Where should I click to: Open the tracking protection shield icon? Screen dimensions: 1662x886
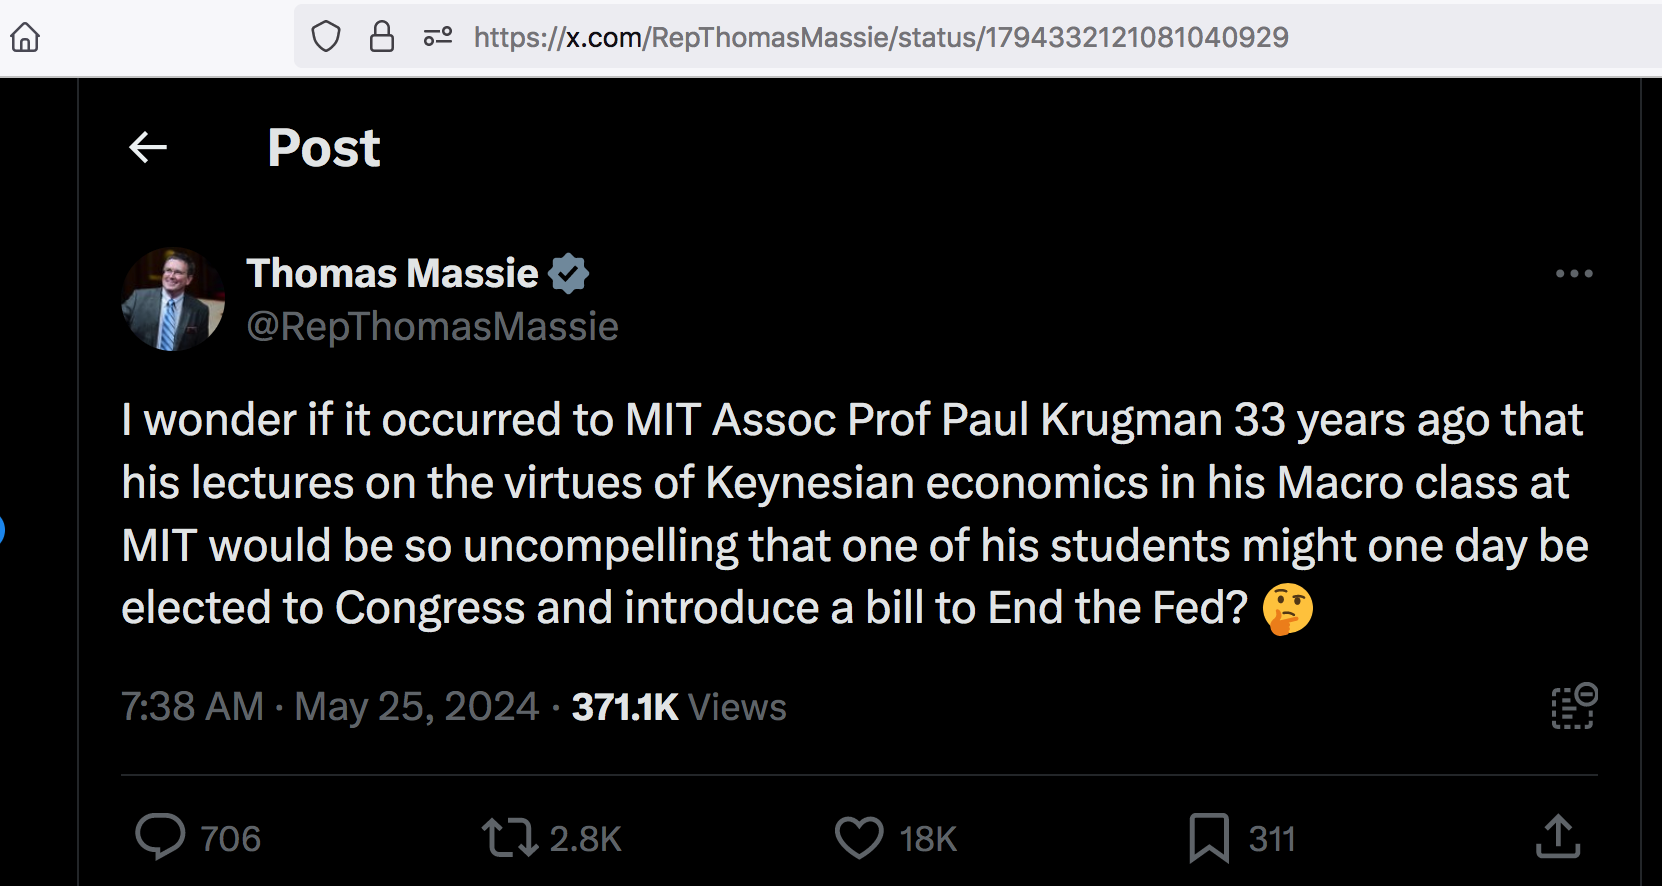coord(326,38)
